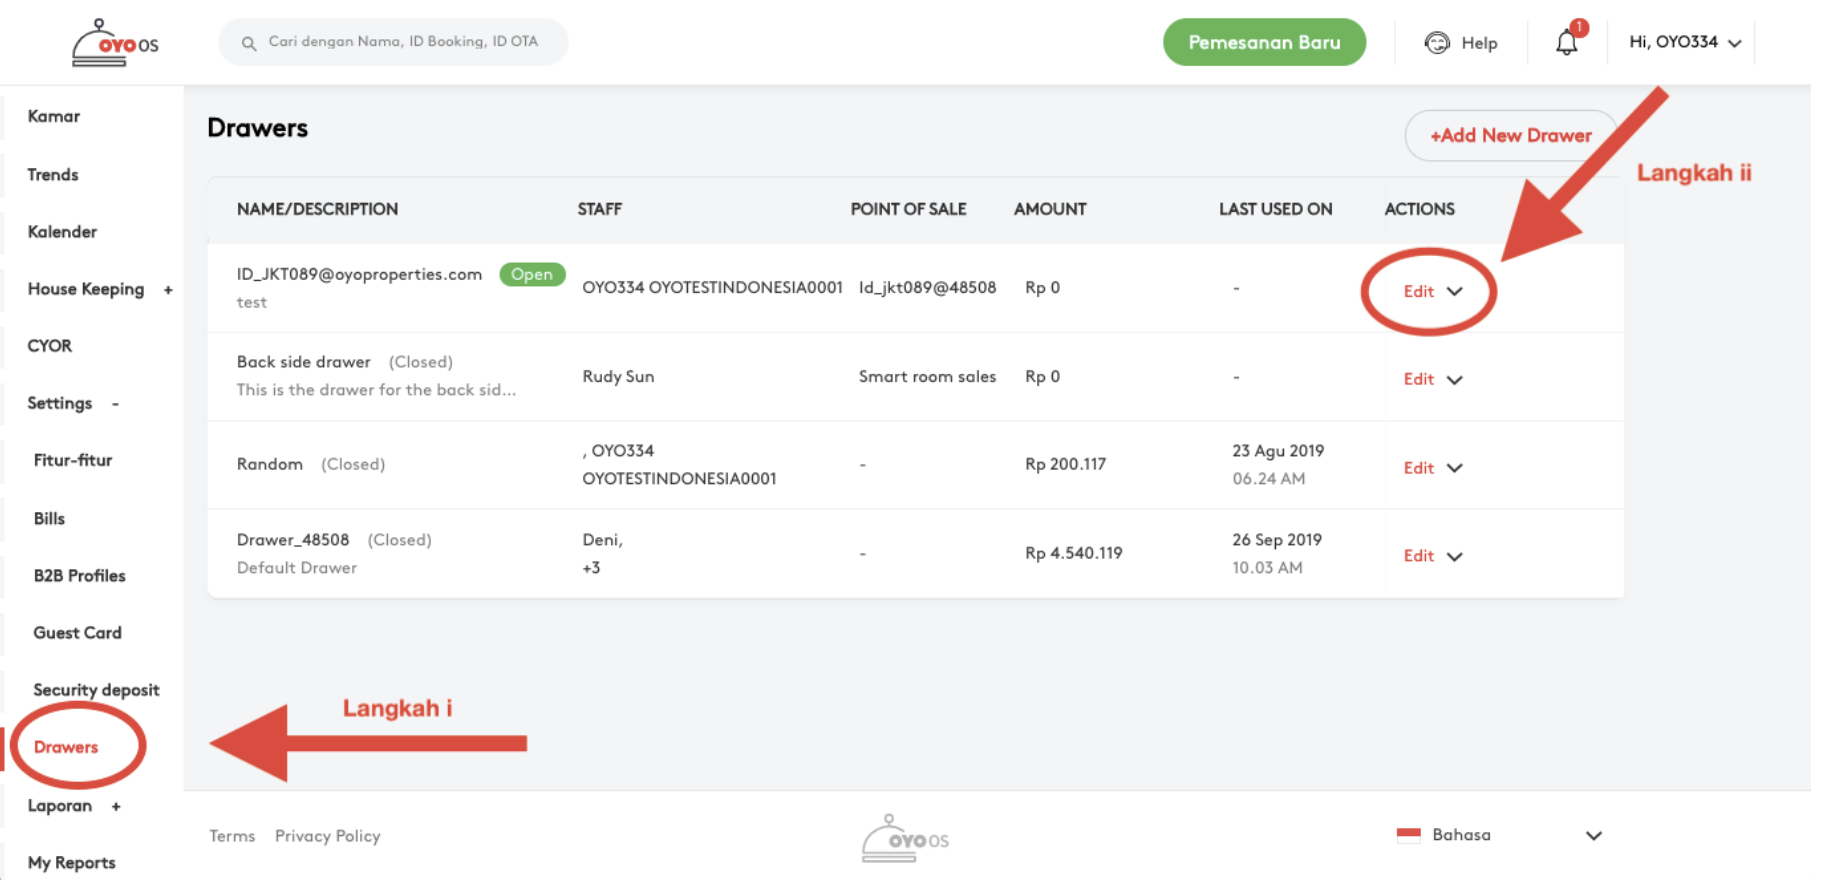Viewport: 1830px width, 880px height.
Task: Open the Hi, OYO334 account dropdown
Action: (1685, 42)
